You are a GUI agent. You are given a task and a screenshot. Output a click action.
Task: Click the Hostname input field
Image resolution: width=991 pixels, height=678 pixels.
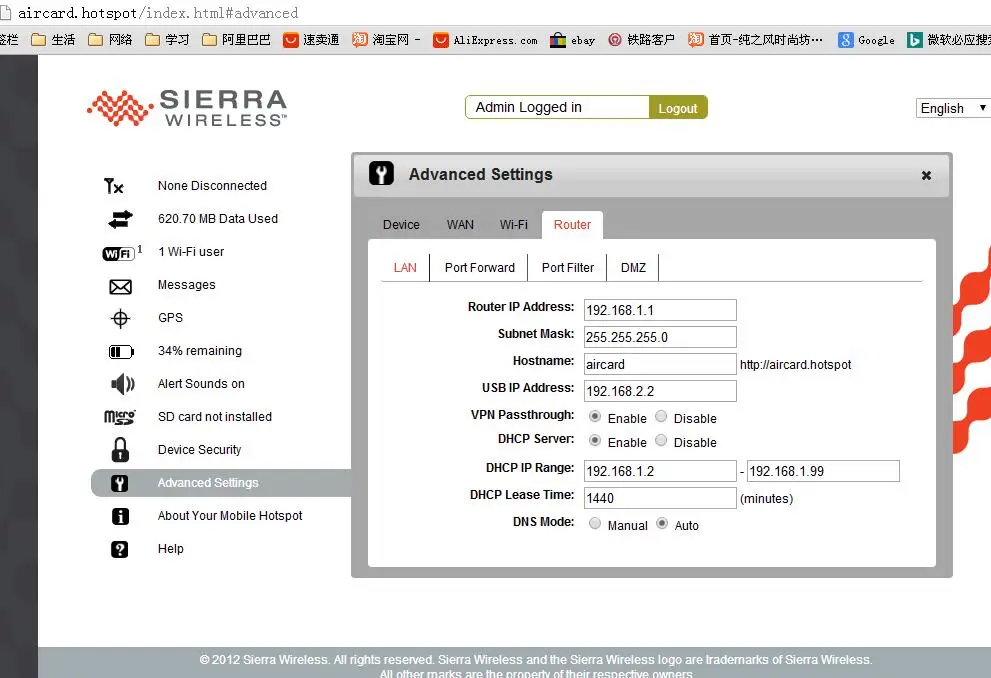point(660,364)
